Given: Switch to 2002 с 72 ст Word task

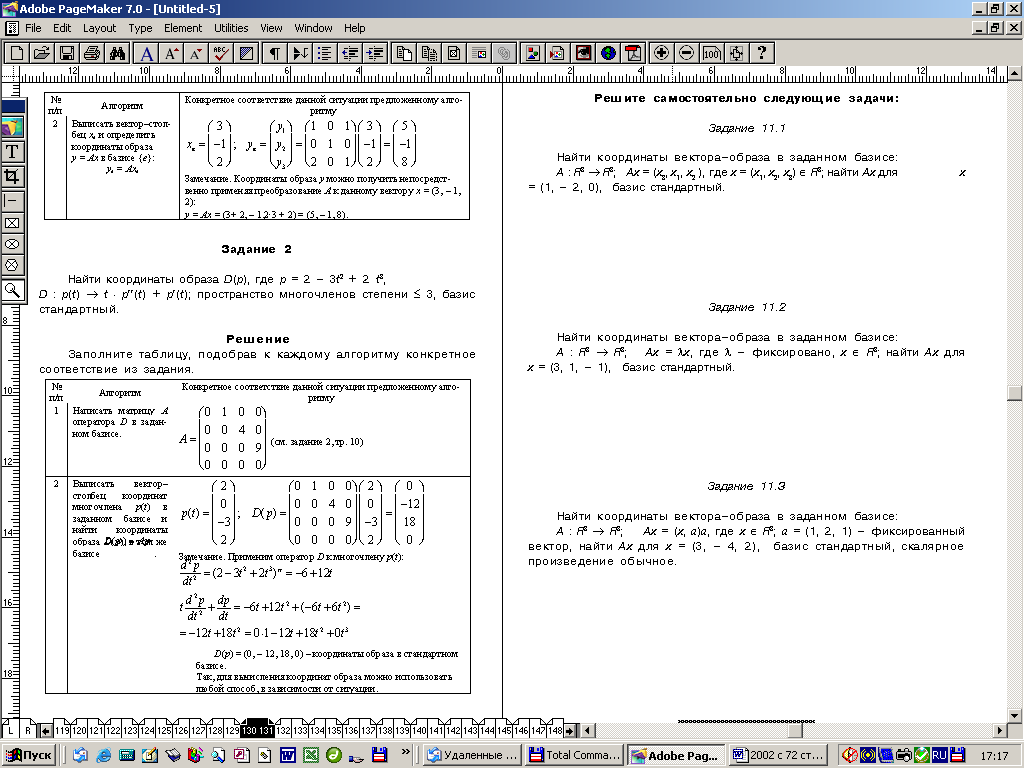Looking at the screenshot, I should click(x=778, y=755).
